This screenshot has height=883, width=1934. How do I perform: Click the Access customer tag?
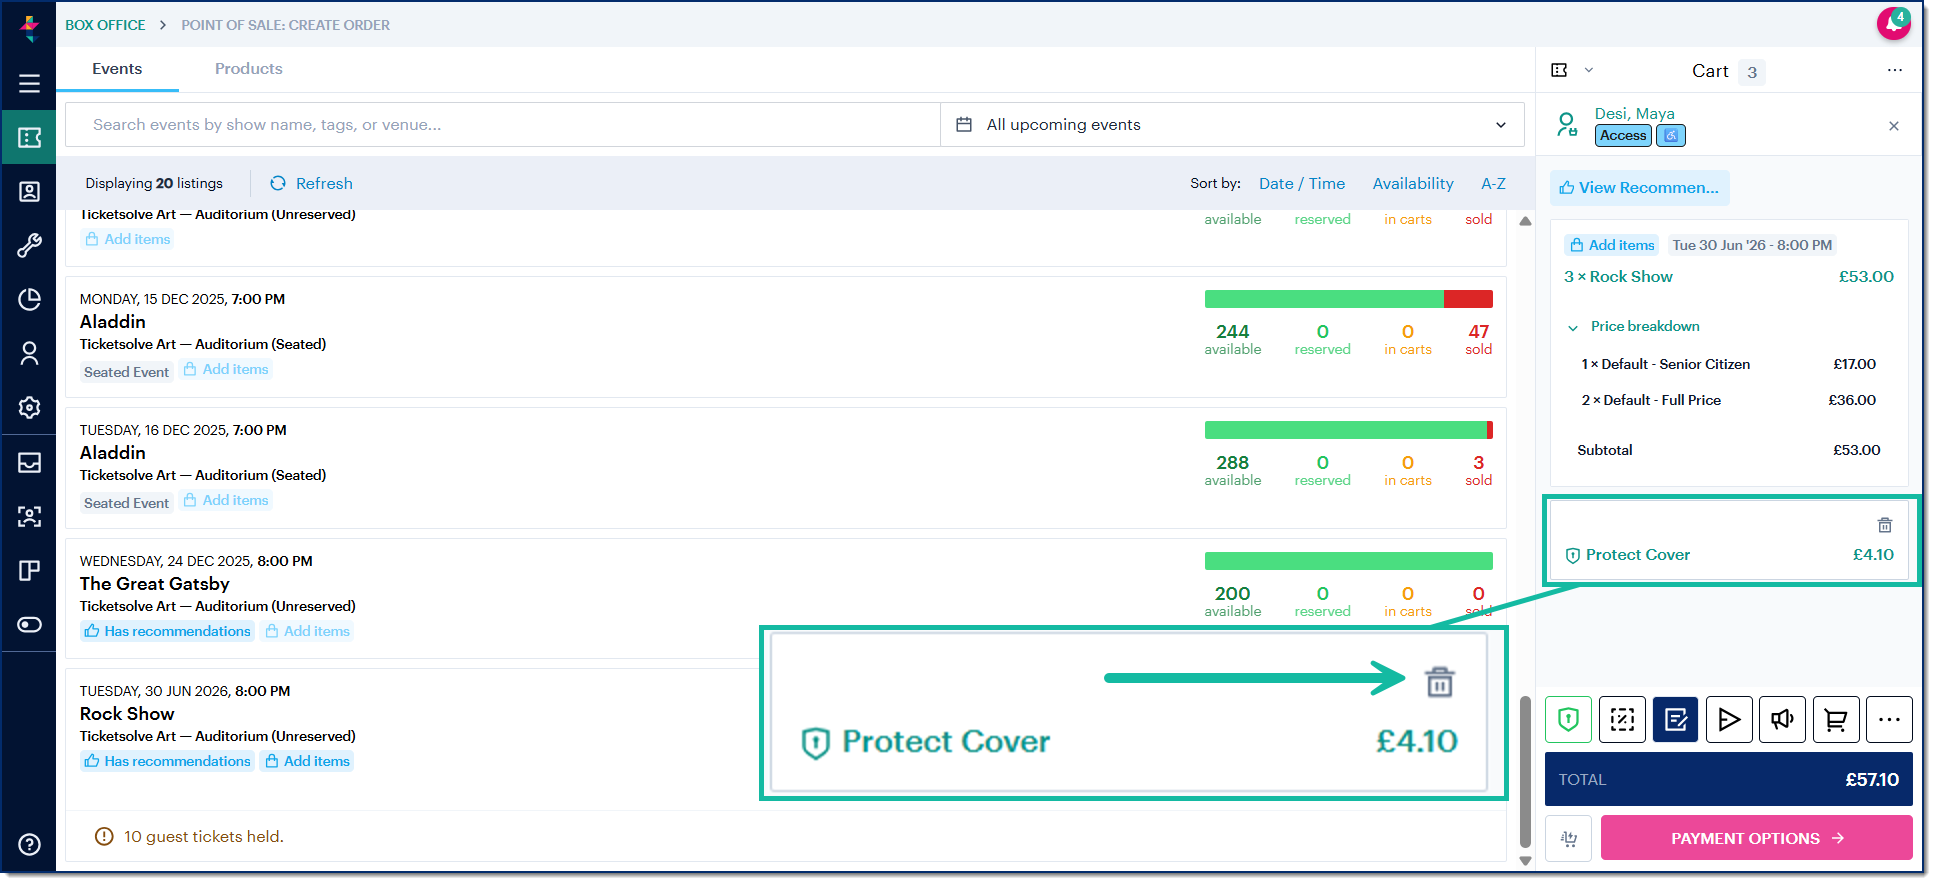[x=1622, y=136]
